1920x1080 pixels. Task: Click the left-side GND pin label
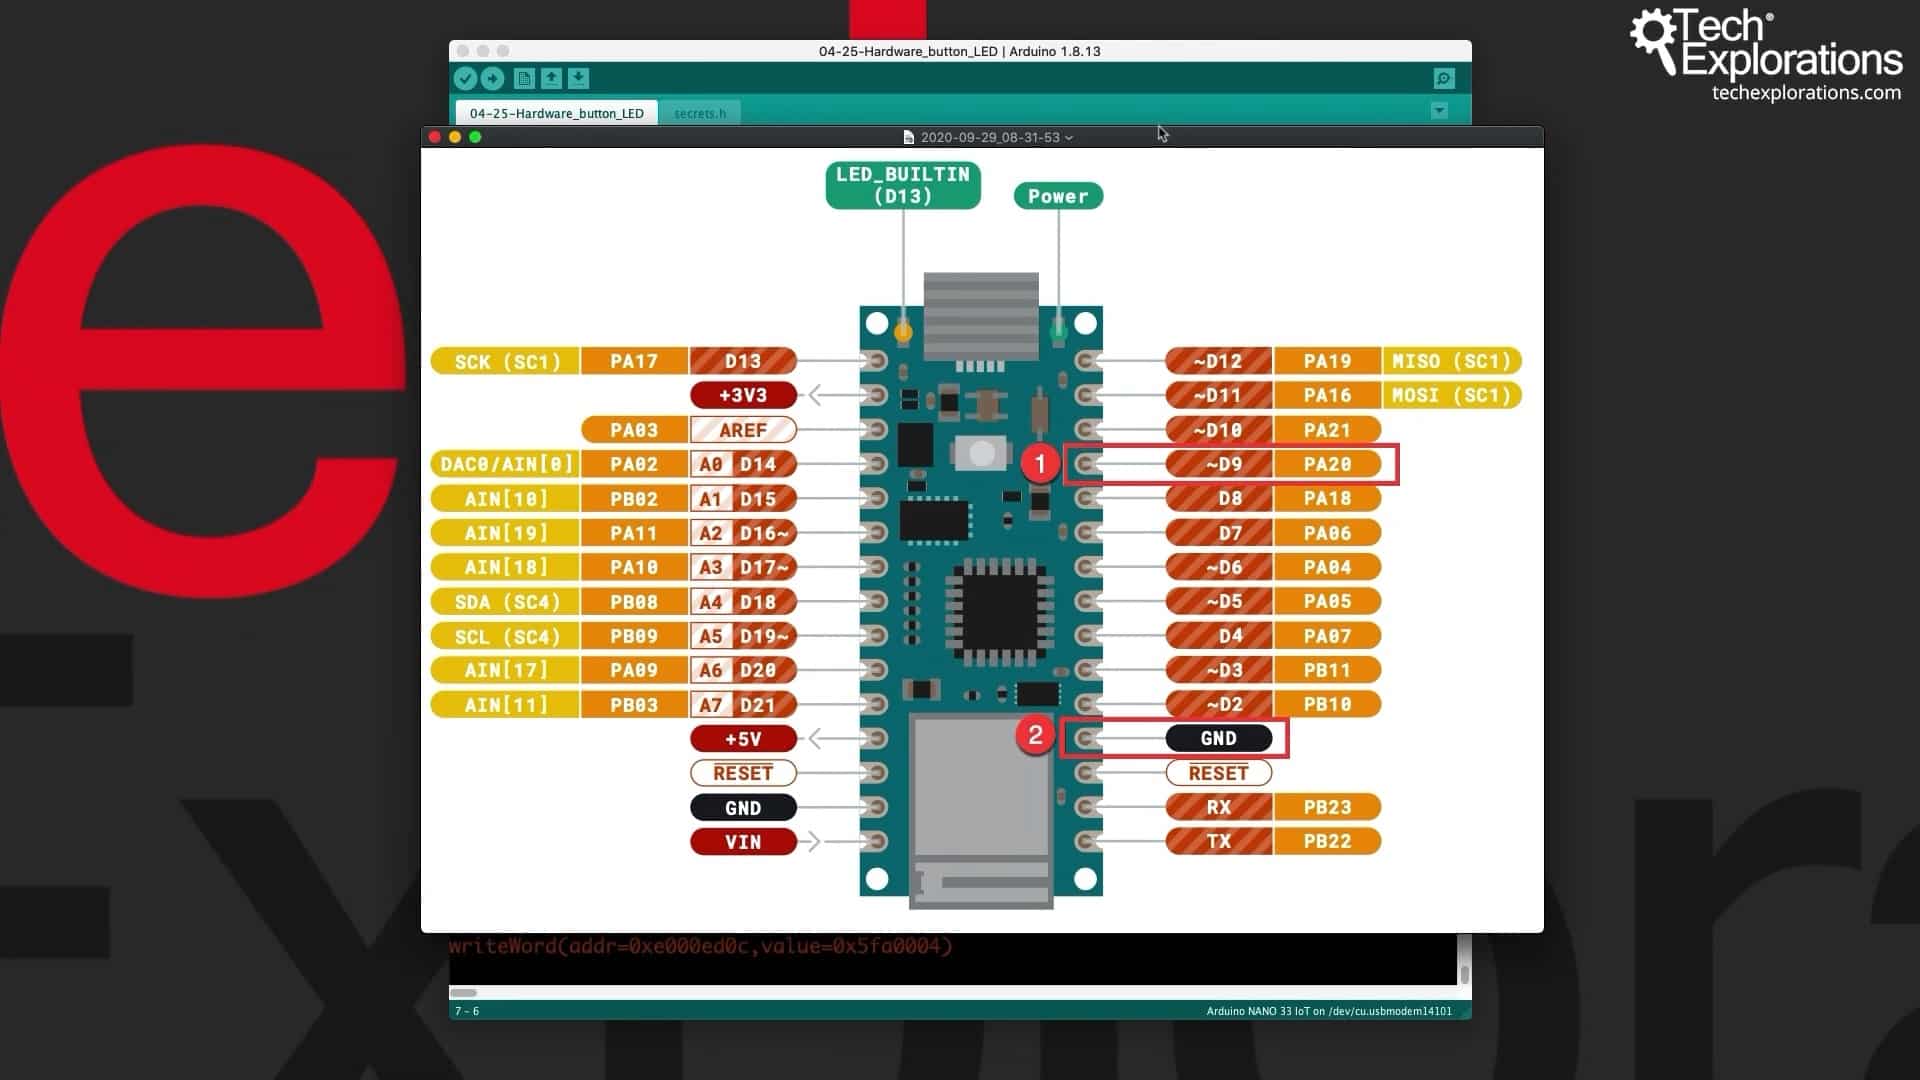(x=743, y=808)
